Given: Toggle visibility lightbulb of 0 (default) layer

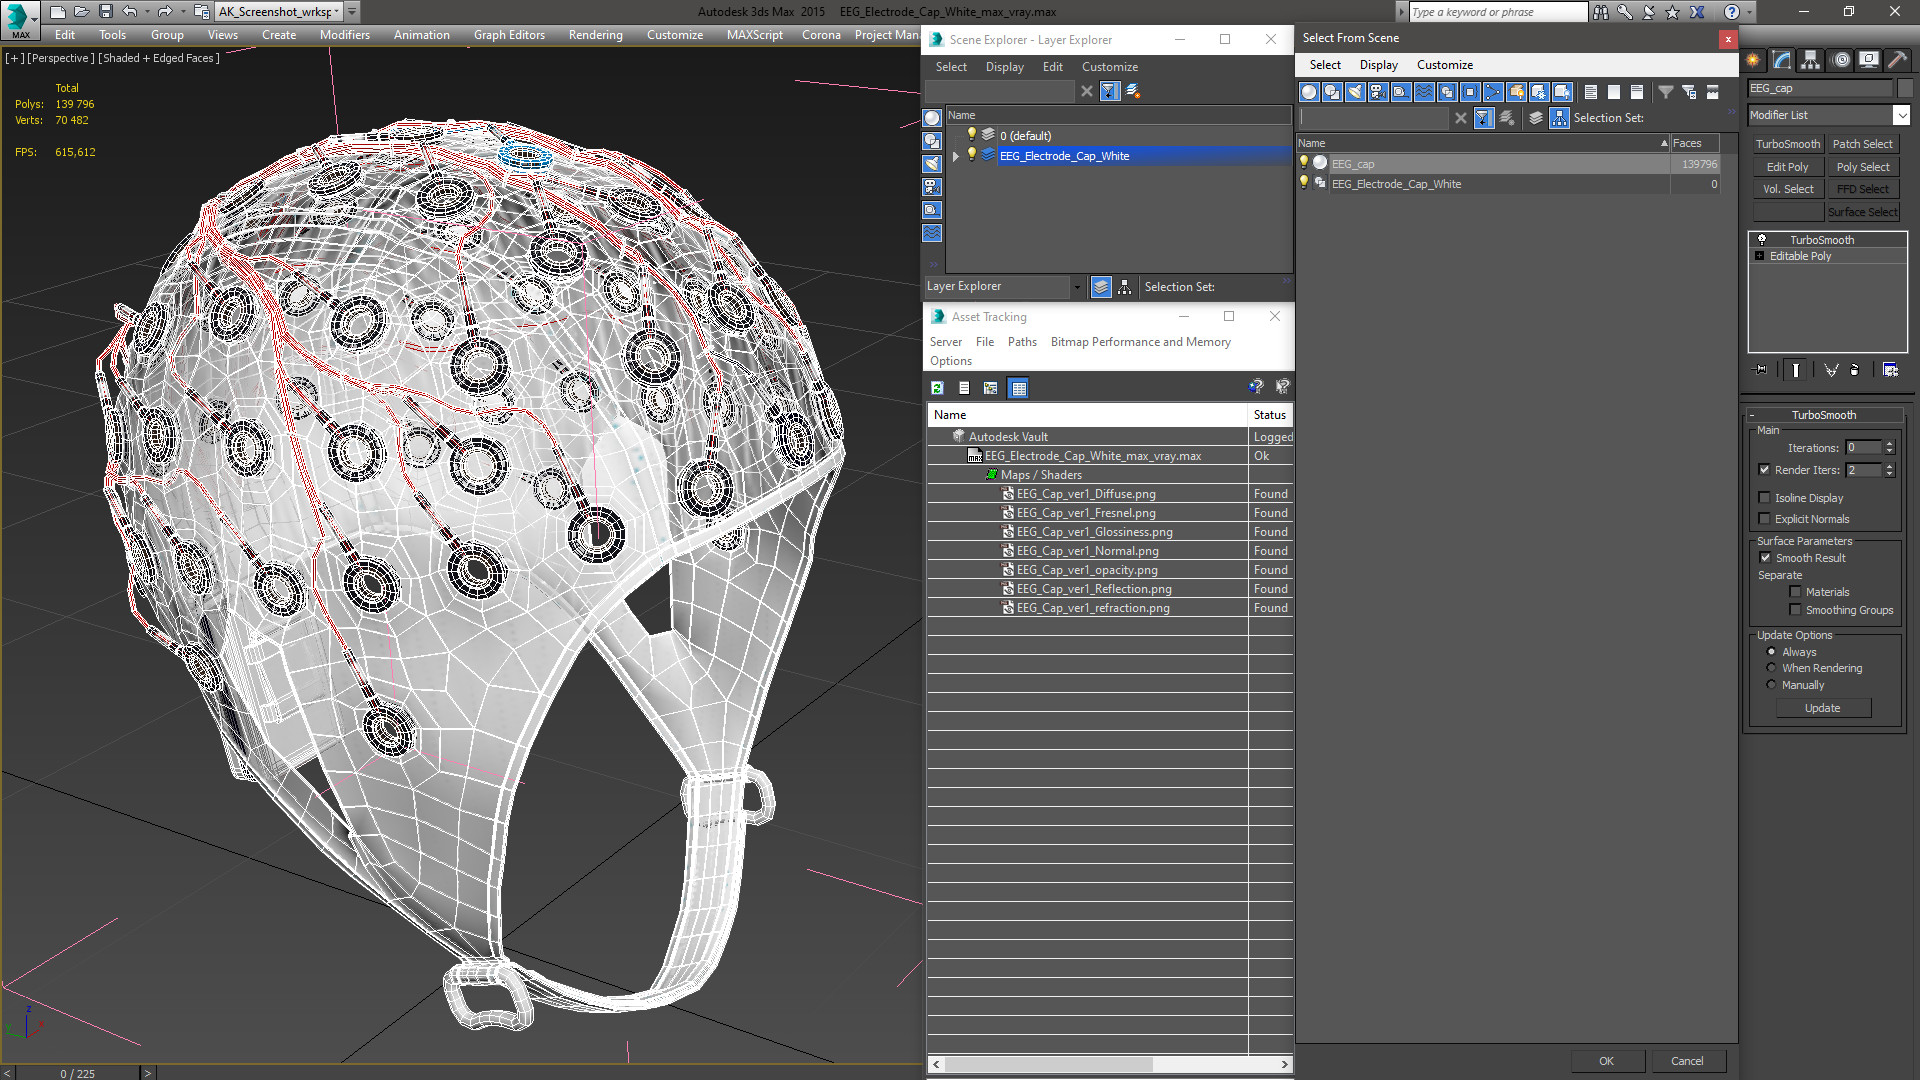Looking at the screenshot, I should point(971,135).
